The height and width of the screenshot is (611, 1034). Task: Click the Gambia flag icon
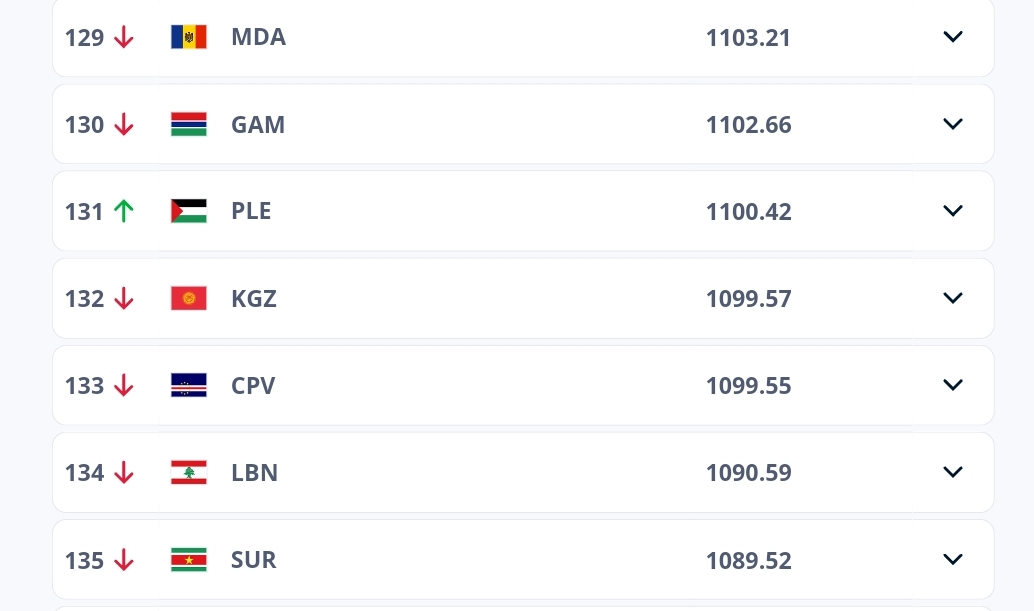point(189,124)
